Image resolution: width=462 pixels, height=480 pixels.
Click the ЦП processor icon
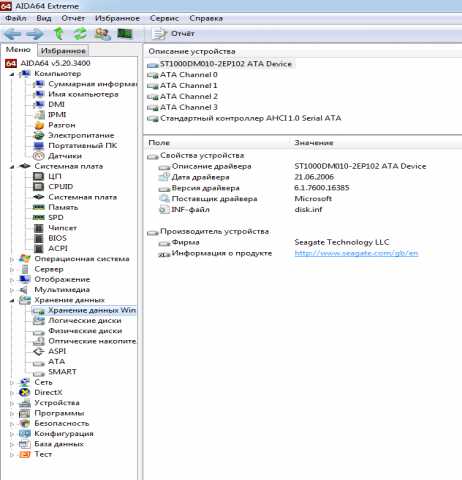pyautogui.click(x=39, y=176)
